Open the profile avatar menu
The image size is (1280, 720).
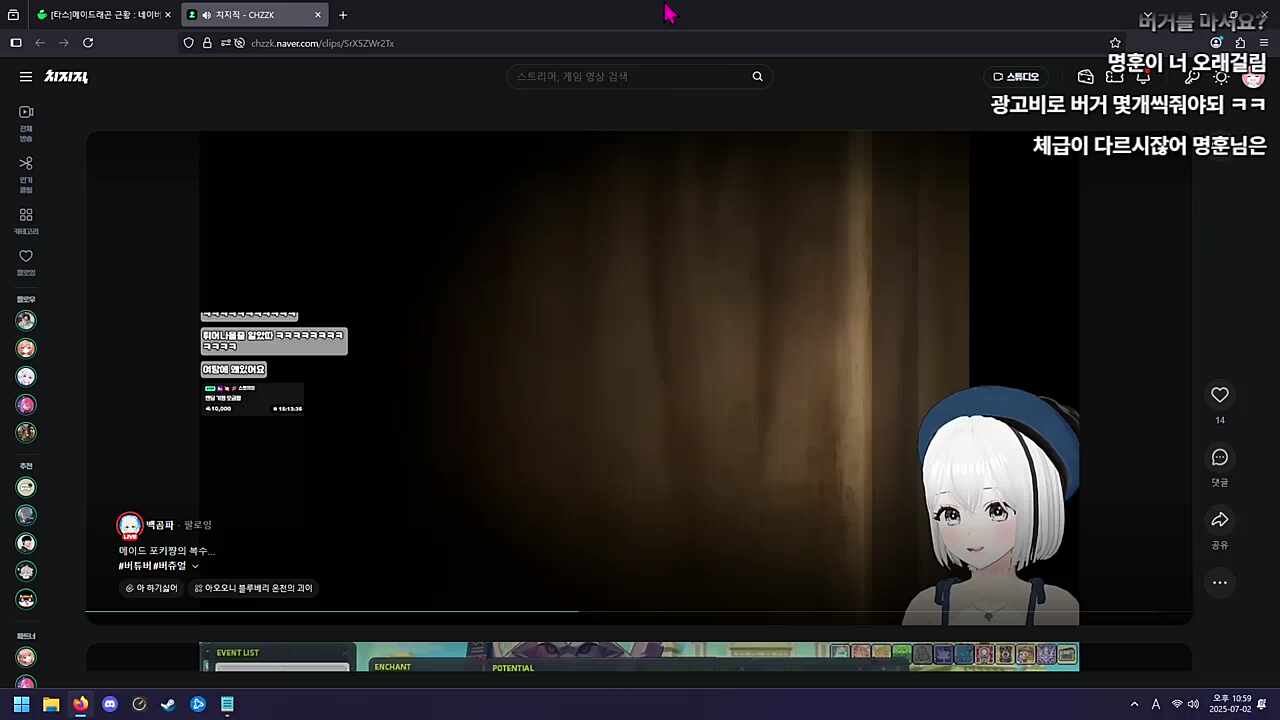(x=1253, y=77)
